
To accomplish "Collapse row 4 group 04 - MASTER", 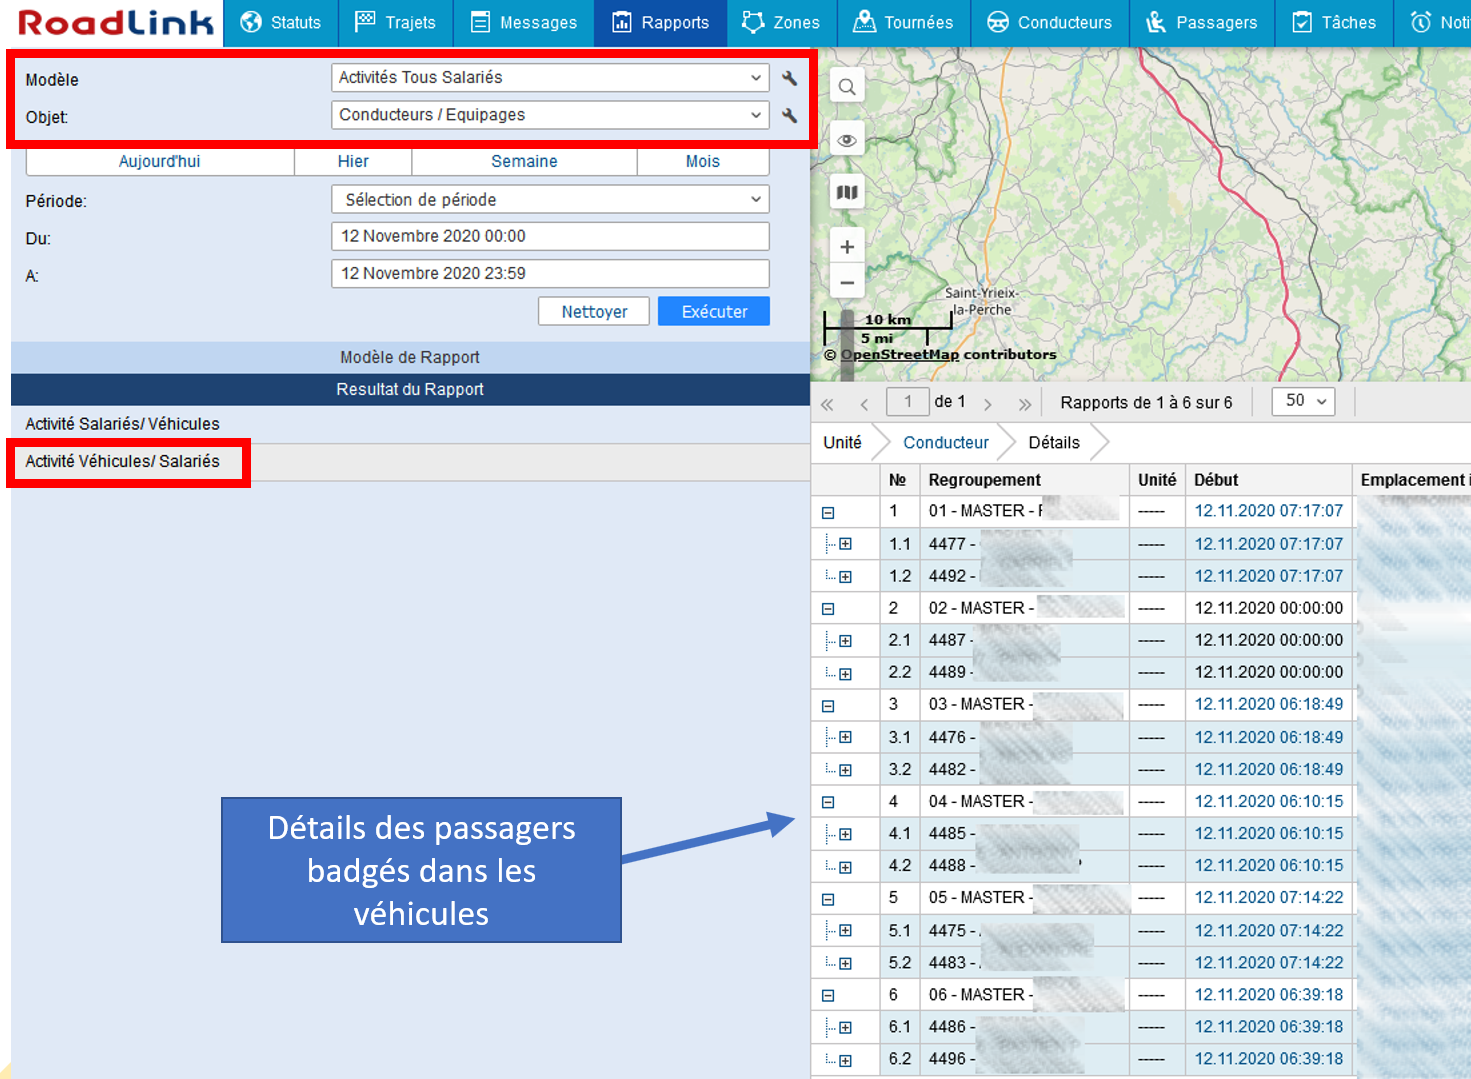I will point(828,802).
